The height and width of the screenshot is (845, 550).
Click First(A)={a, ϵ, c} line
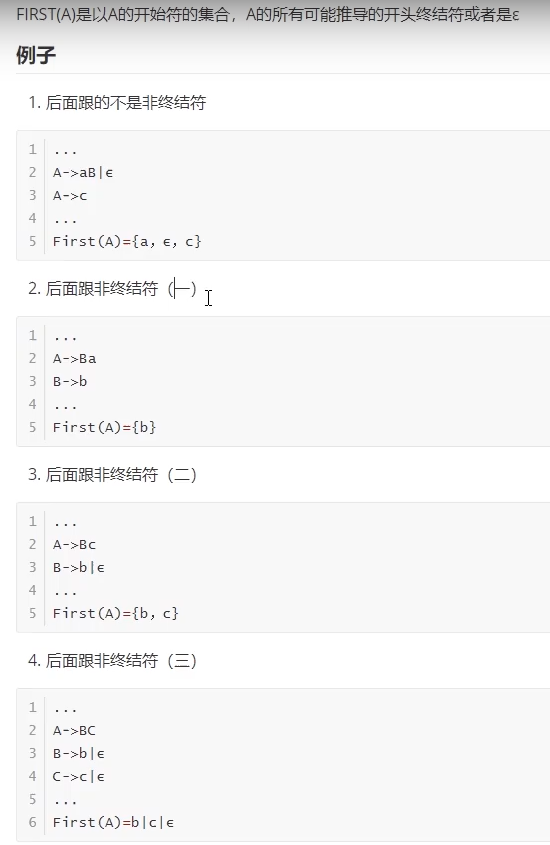coord(127,241)
